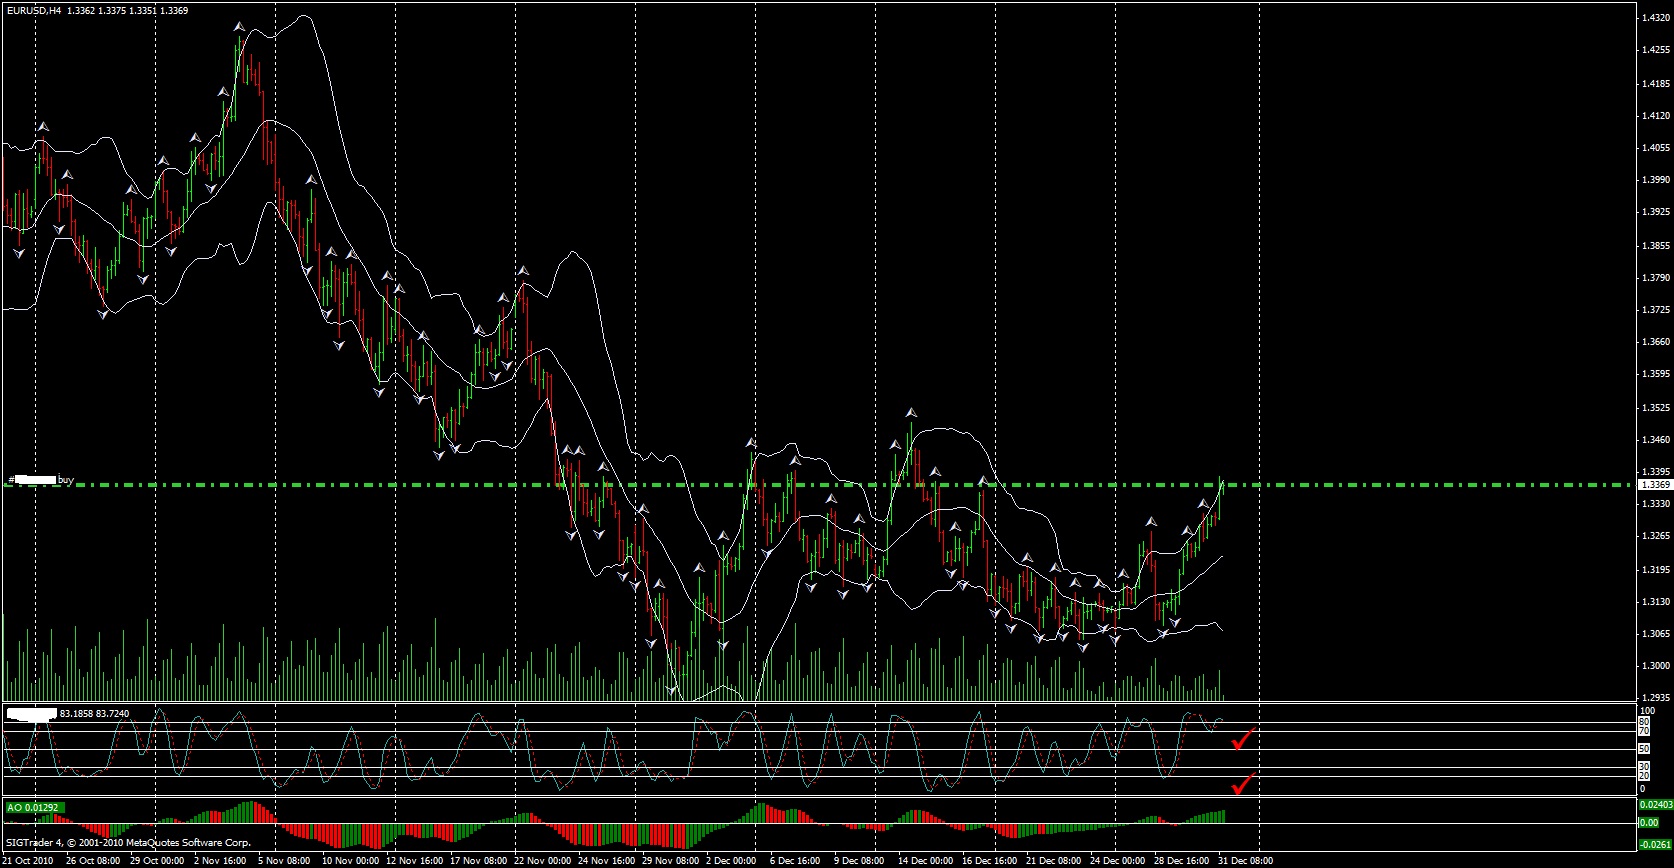Viewport: 1674px width, 868px height.
Task: Click stochastic level label 20
Action: pos(1646,776)
